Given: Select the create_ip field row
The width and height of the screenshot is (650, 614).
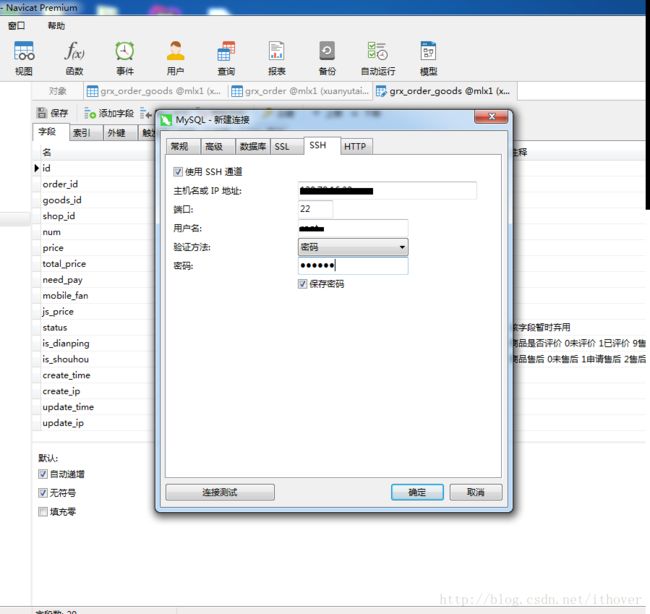Looking at the screenshot, I should point(94,391).
